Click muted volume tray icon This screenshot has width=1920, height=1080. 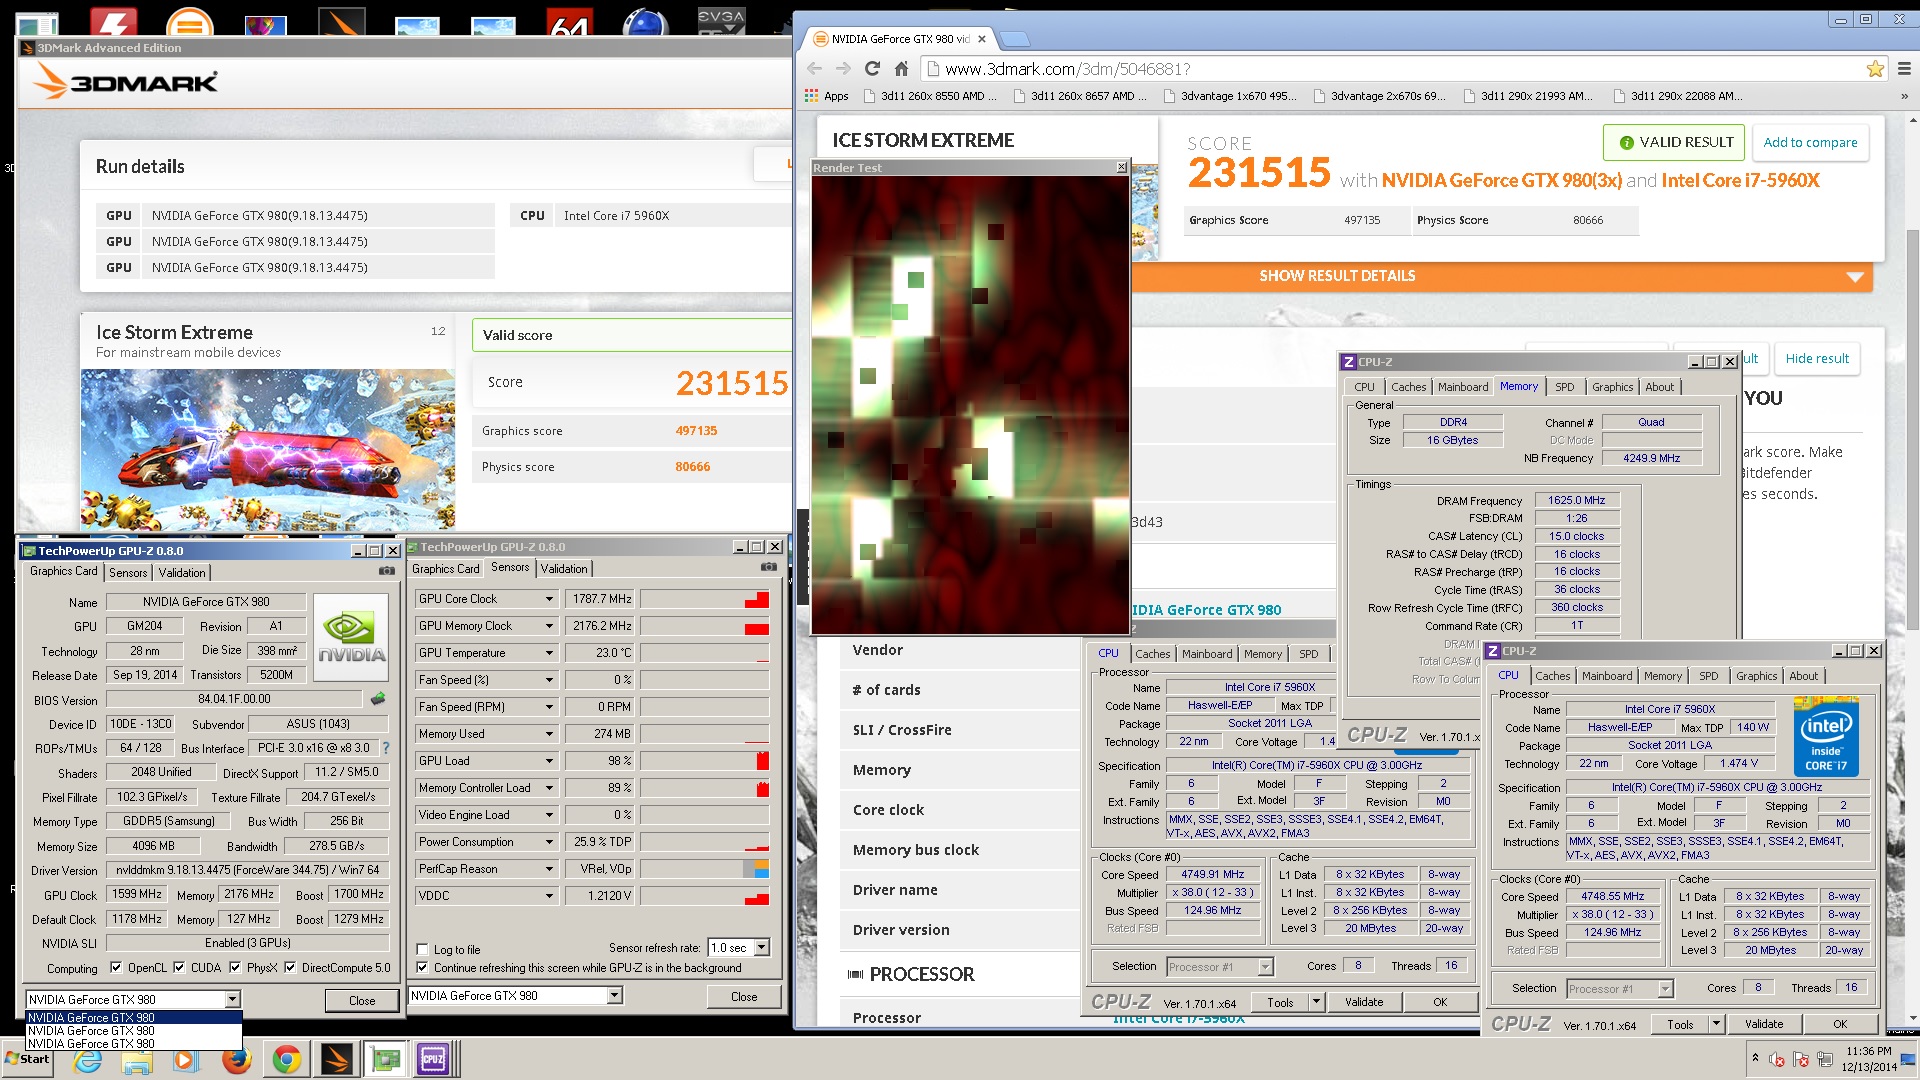click(x=1777, y=1060)
